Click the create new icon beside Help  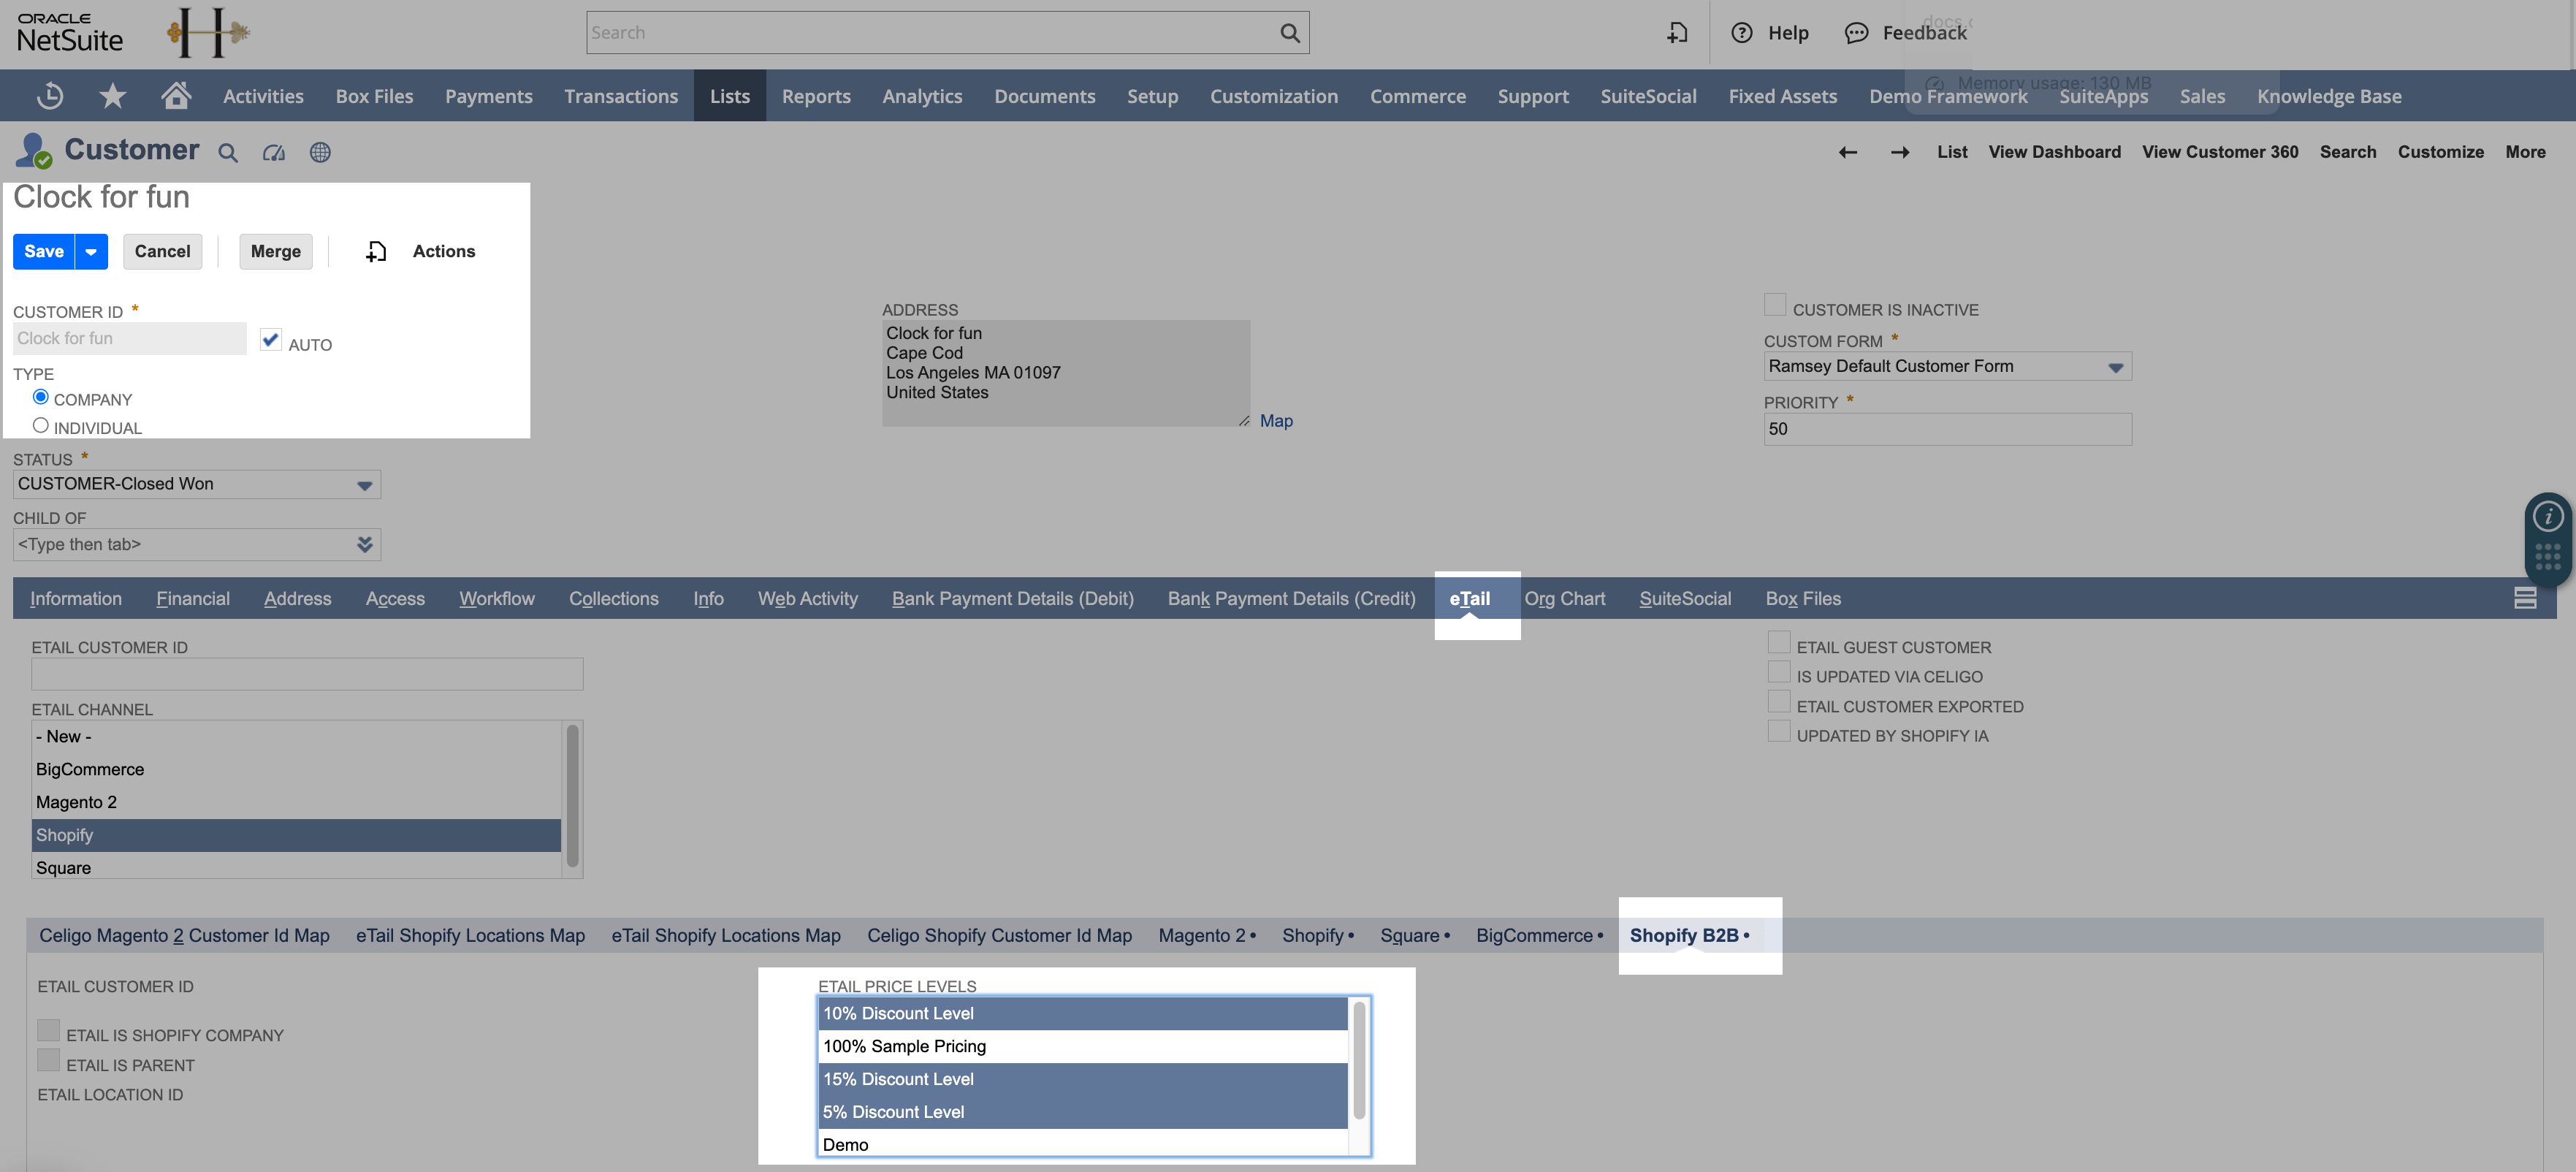pos(1677,33)
